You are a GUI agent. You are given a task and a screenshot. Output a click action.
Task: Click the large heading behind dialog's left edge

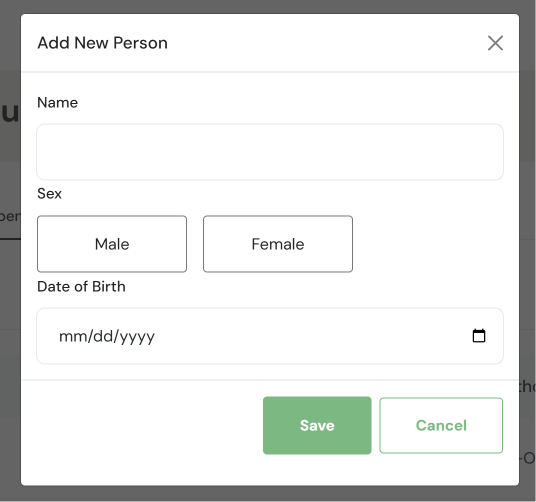pyautogui.click(x=10, y=112)
